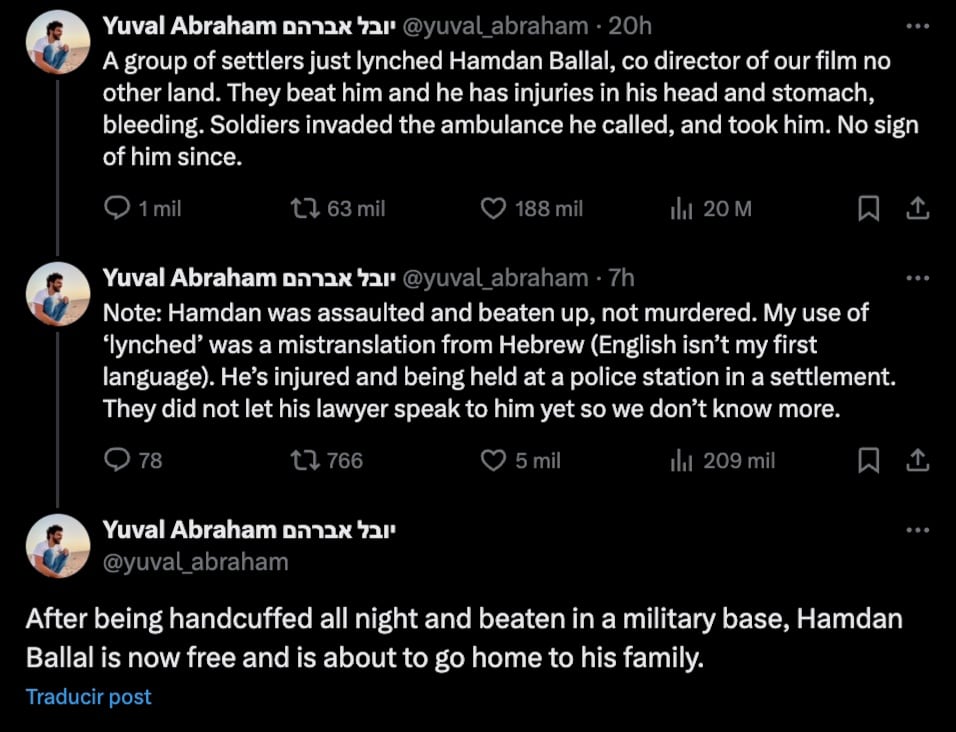Open the avatar of the first tweet

(59, 42)
